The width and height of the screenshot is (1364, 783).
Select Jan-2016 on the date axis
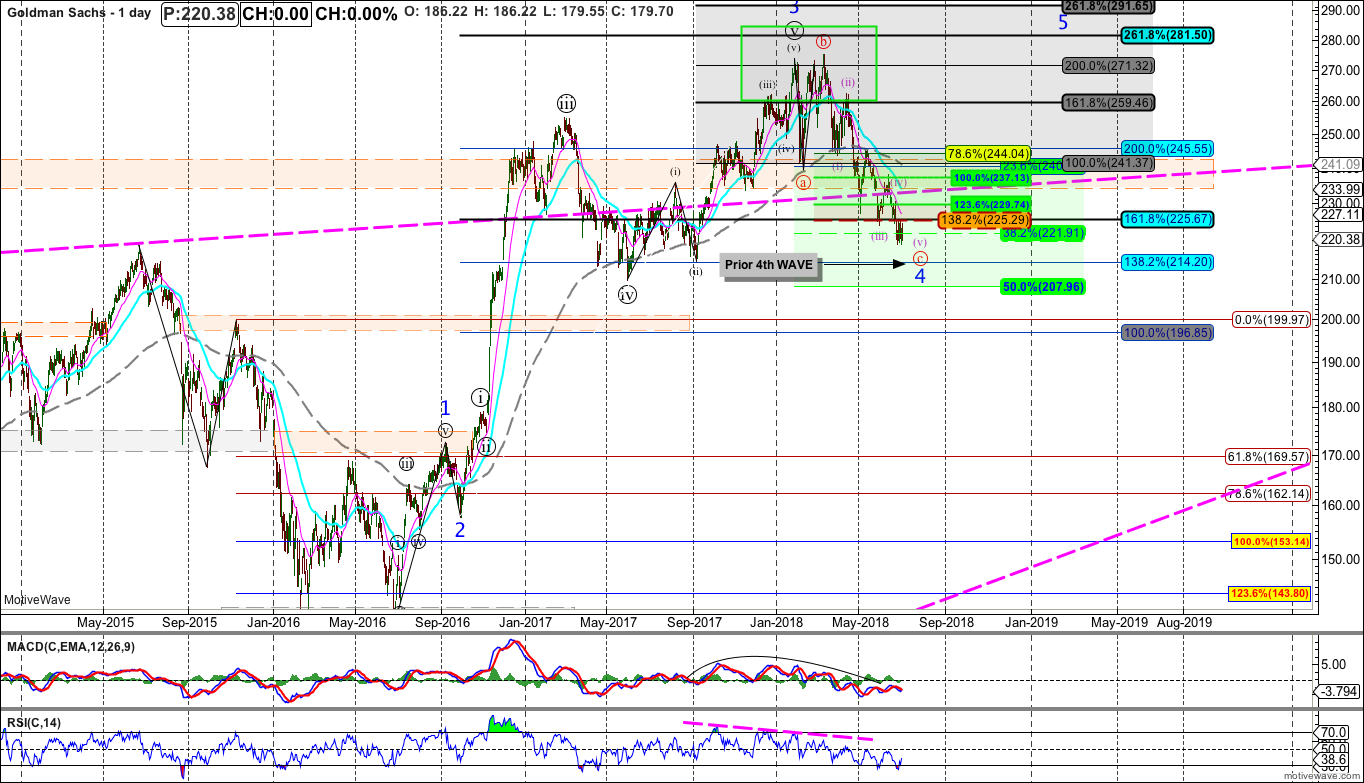(274, 621)
